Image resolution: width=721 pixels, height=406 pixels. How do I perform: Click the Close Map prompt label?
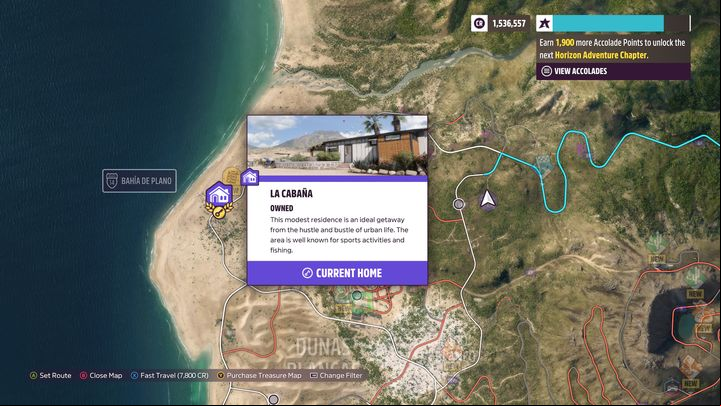click(x=106, y=376)
